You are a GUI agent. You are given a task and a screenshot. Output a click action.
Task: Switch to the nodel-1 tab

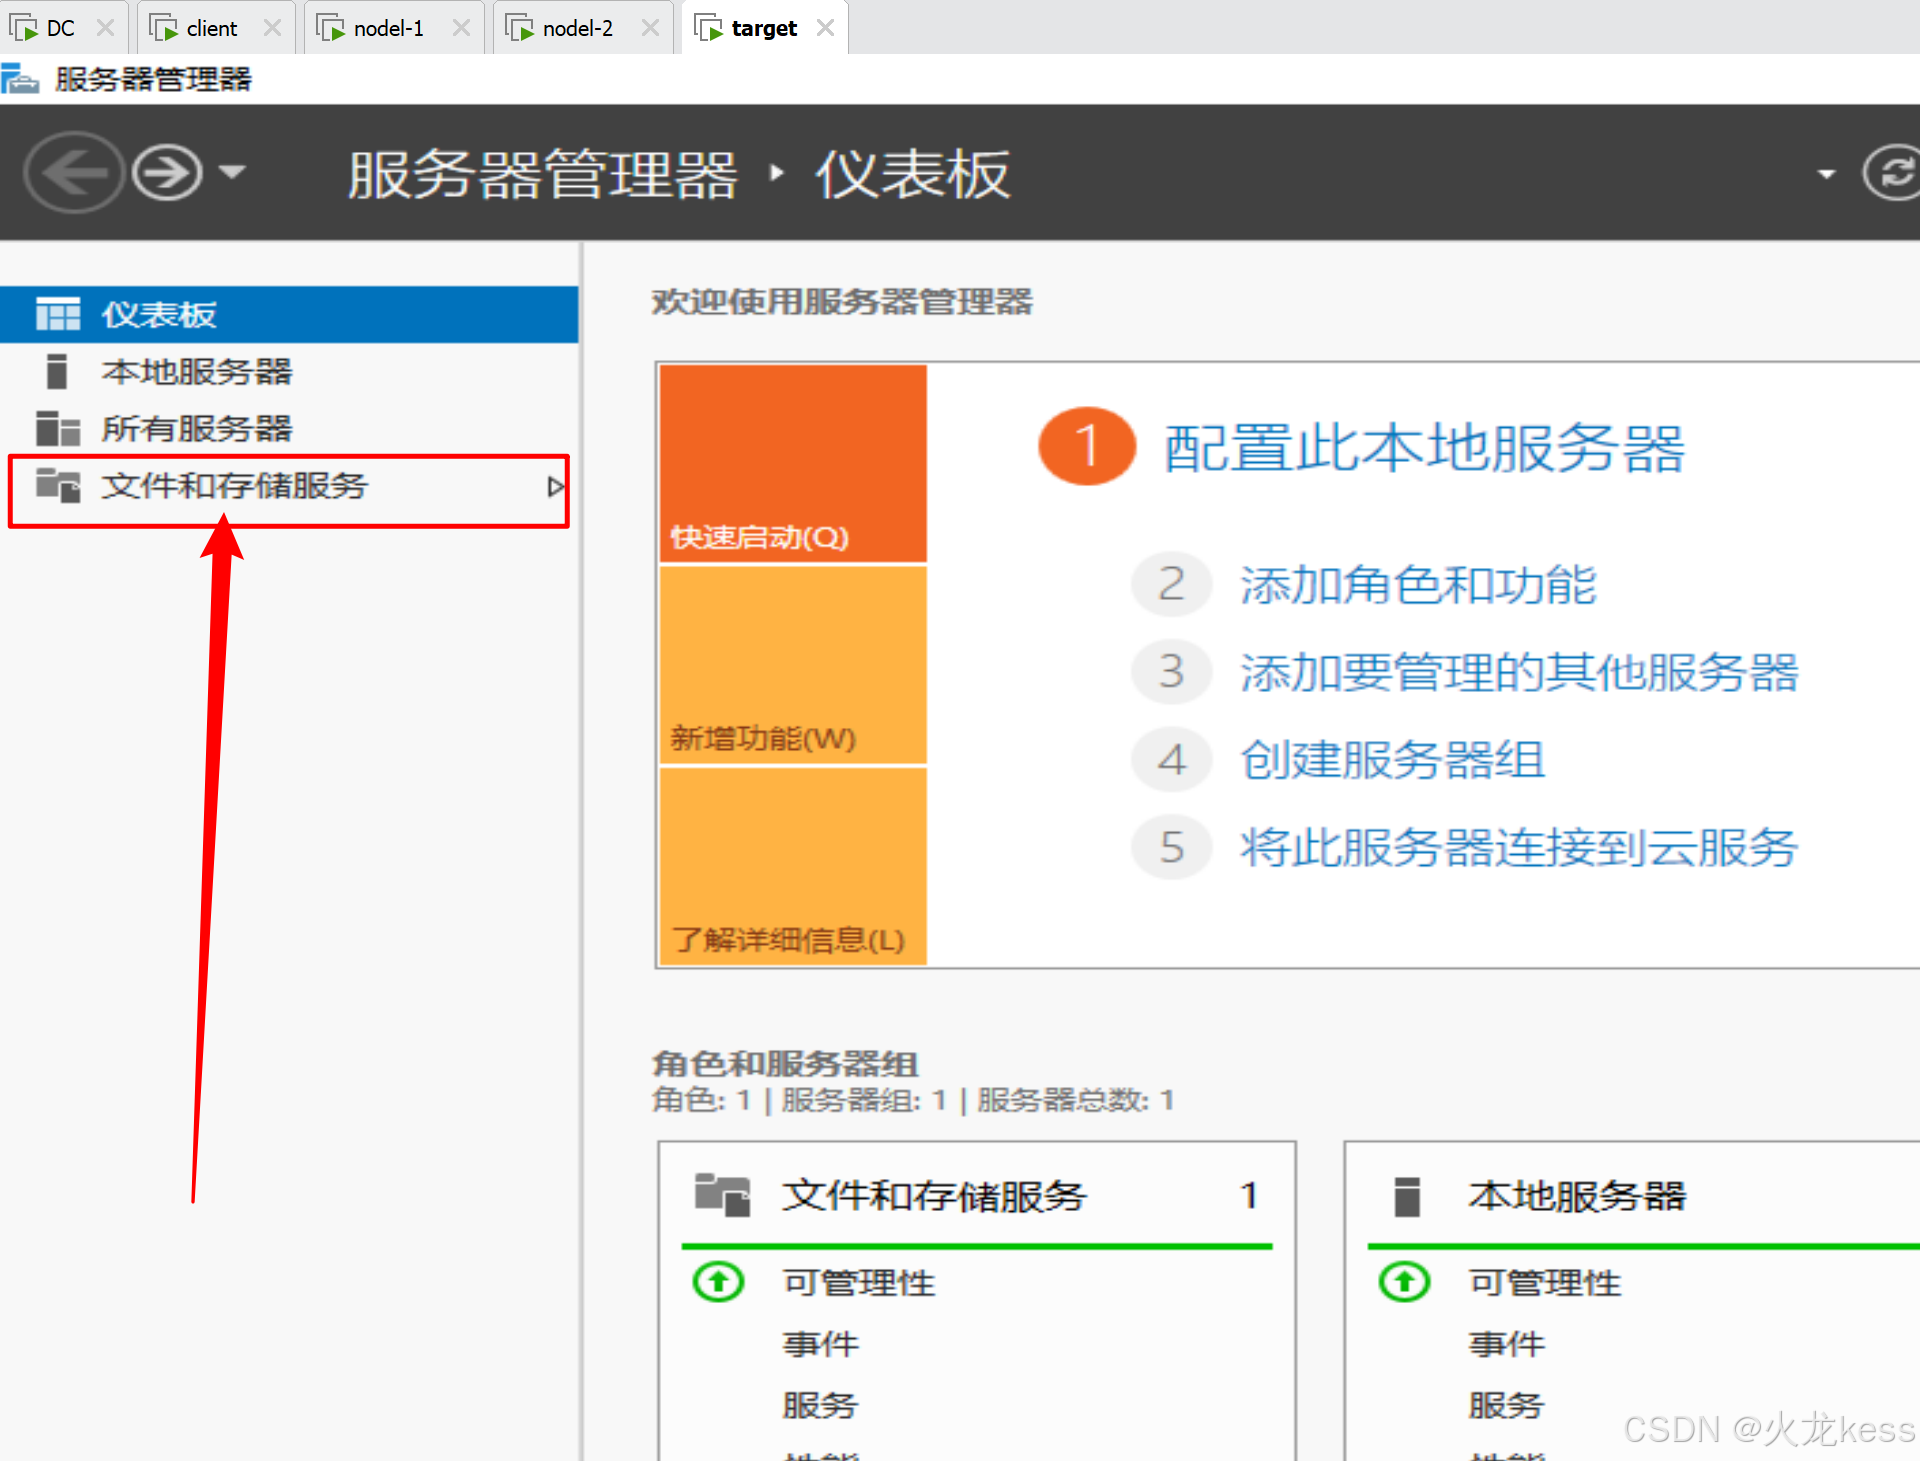point(388,28)
